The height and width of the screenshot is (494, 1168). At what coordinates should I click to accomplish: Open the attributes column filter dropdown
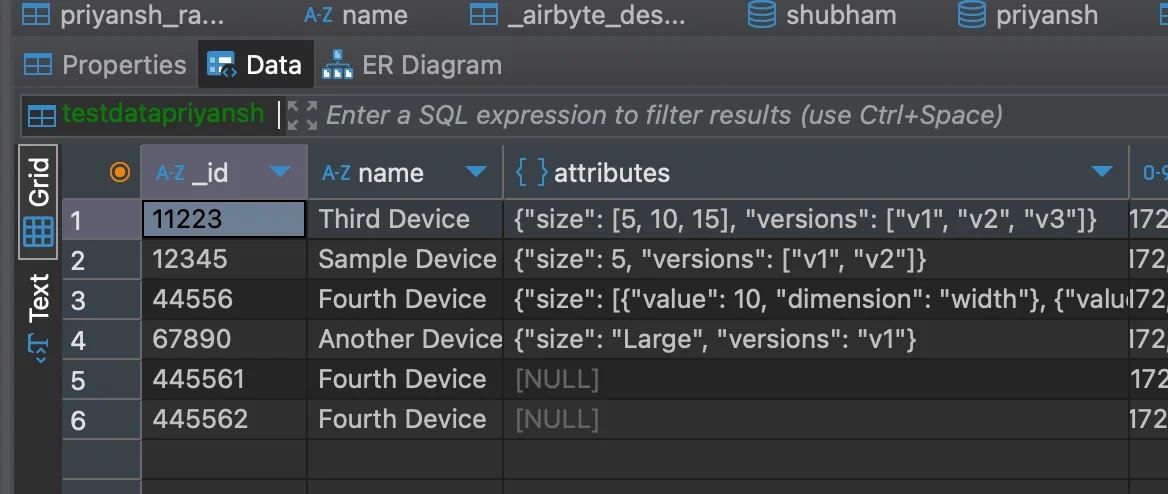pos(1102,173)
